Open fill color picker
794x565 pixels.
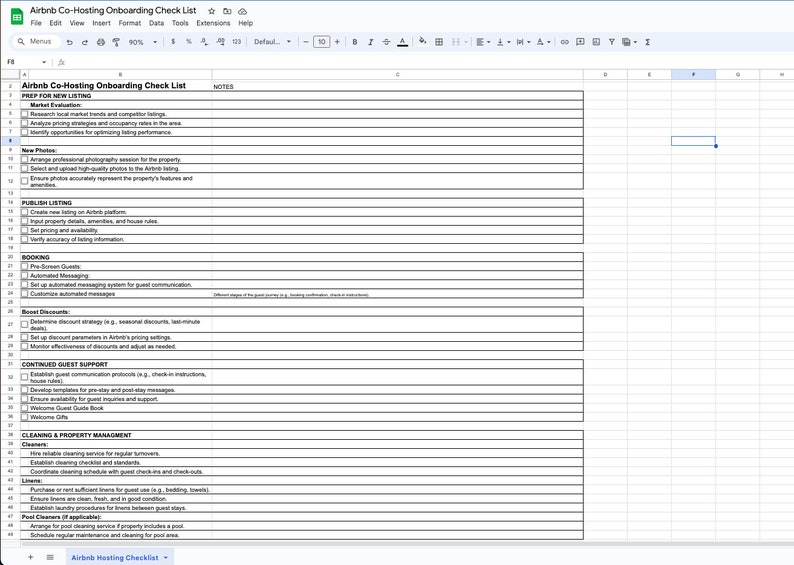point(422,42)
